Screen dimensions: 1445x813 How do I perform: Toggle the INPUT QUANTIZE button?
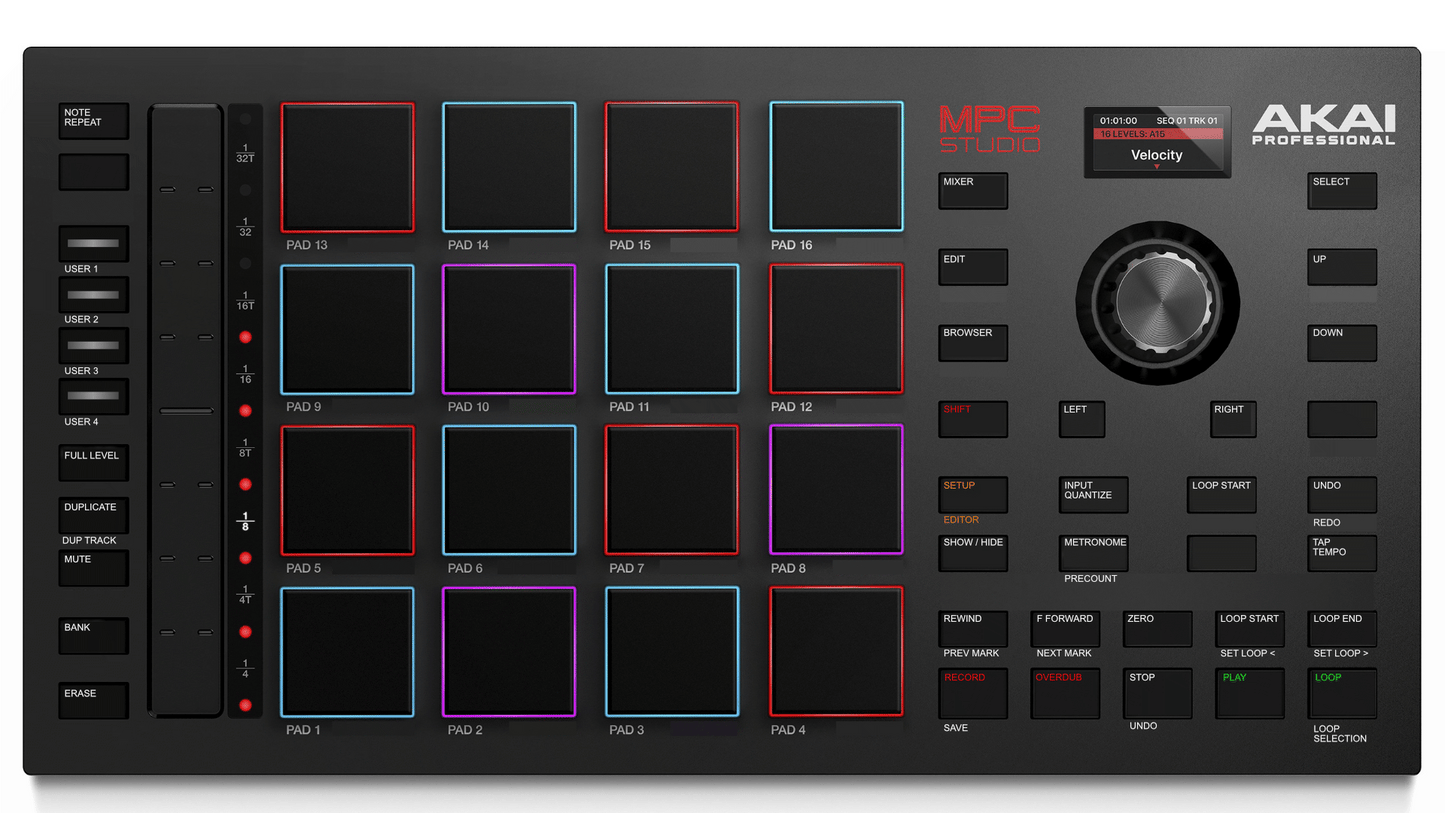[1094, 495]
